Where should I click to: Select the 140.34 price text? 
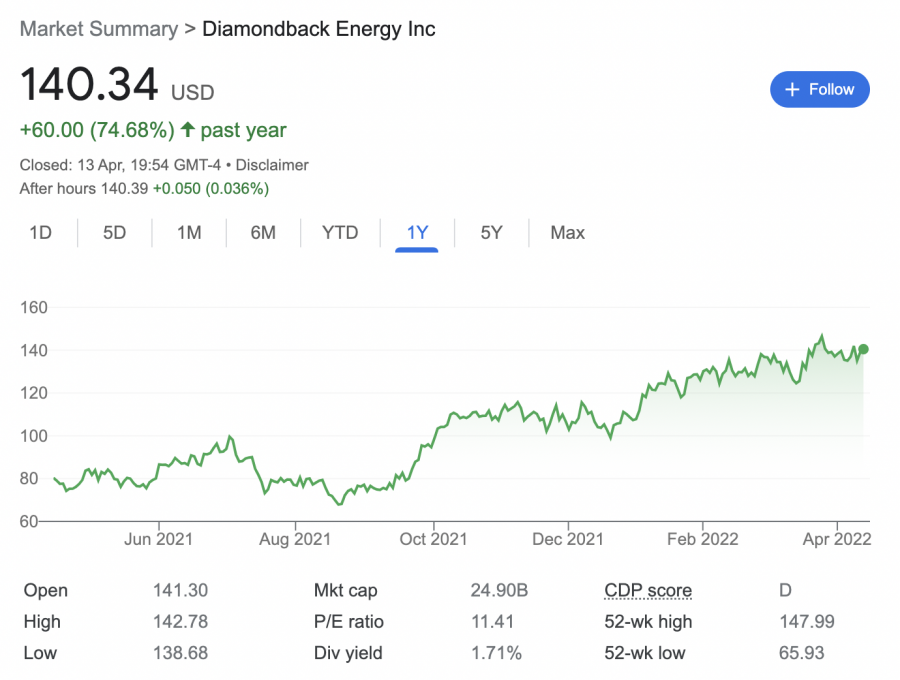tap(89, 84)
